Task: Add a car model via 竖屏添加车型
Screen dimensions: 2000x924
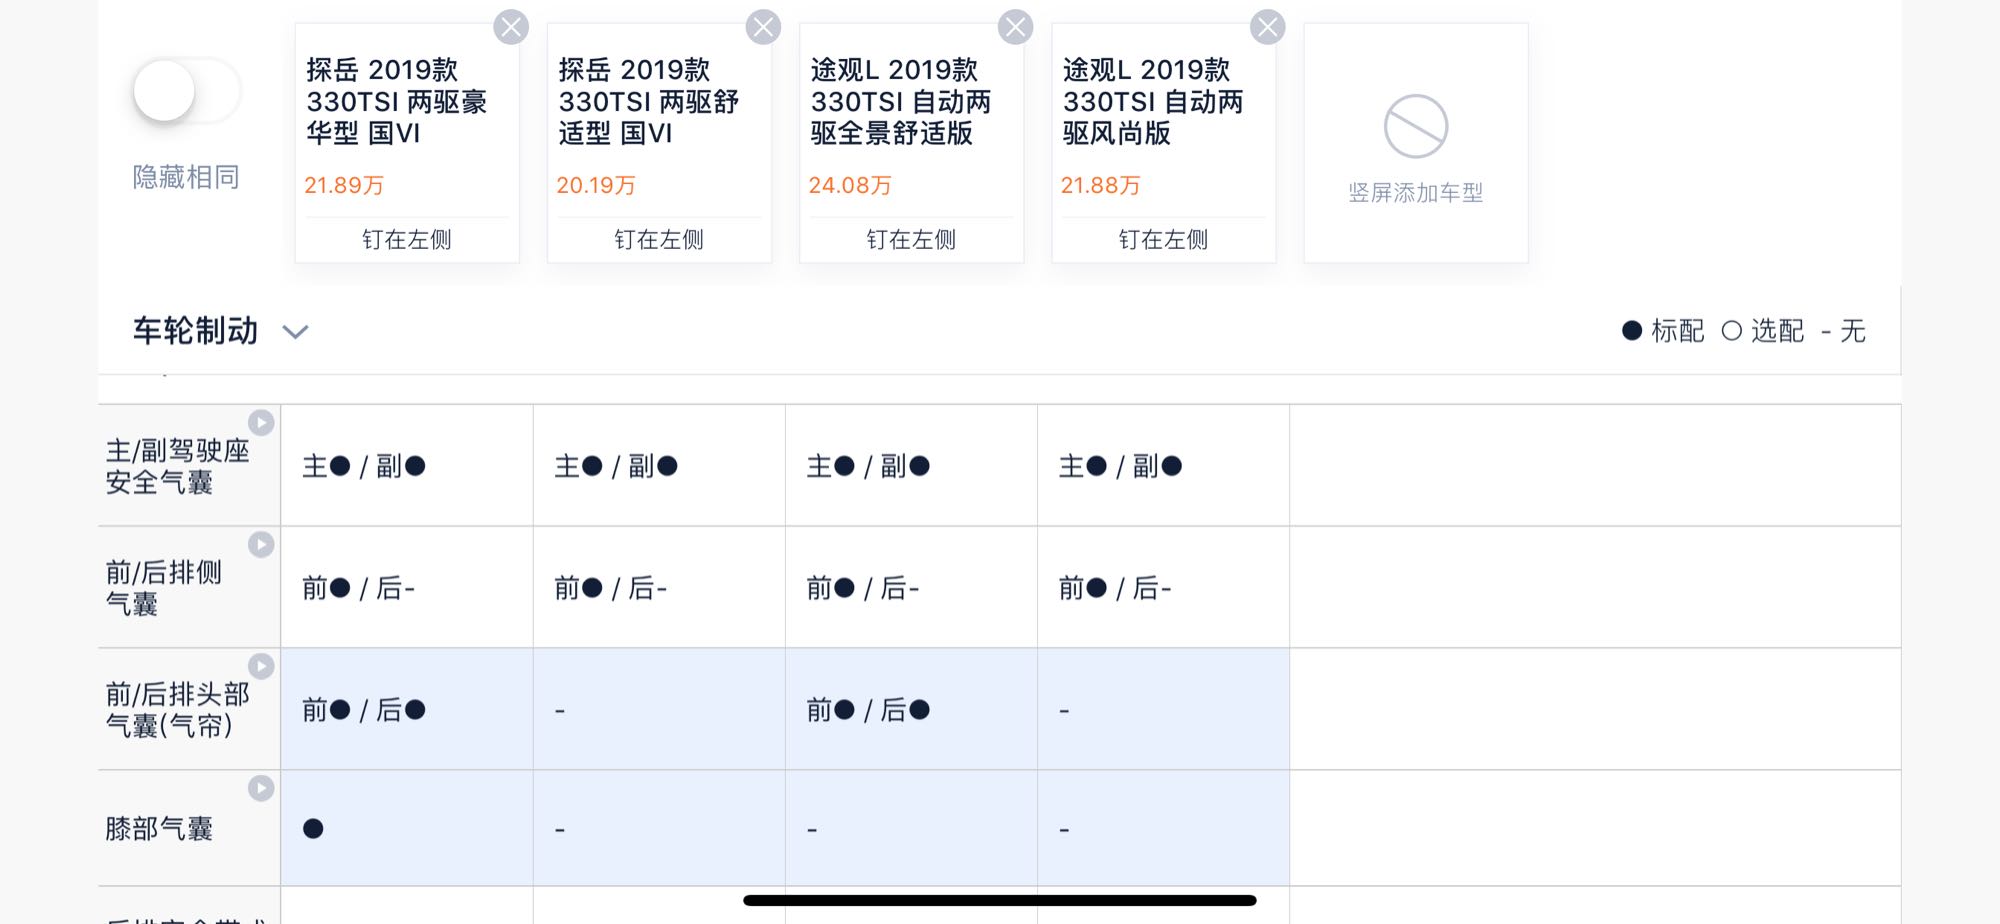Action: (1415, 145)
